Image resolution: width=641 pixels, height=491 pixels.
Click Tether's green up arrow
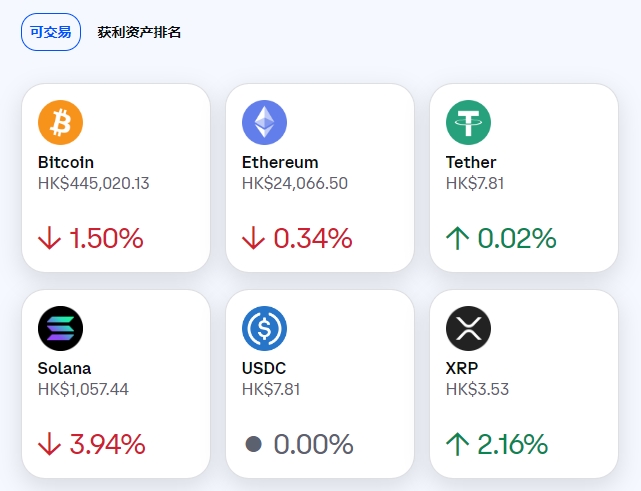pos(458,238)
